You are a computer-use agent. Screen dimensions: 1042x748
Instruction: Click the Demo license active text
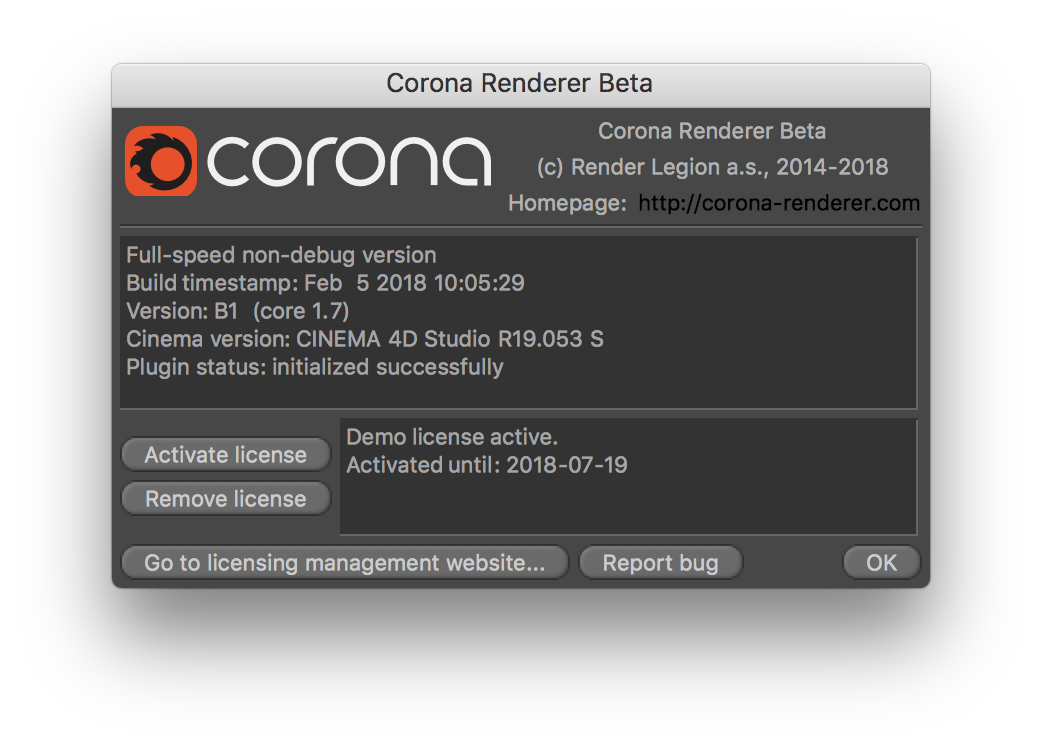coord(451,437)
